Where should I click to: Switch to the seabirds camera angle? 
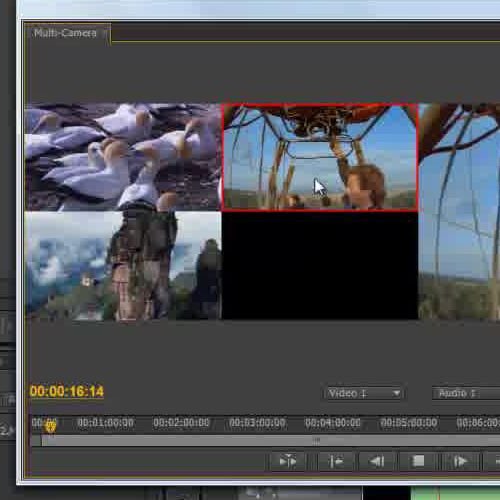click(x=123, y=157)
